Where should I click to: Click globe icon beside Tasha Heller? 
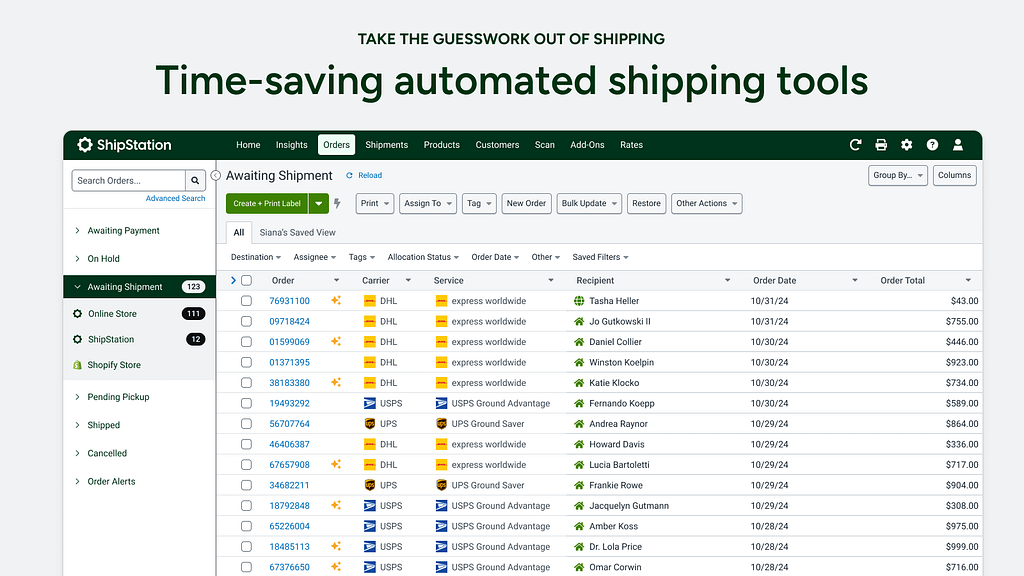coord(579,301)
